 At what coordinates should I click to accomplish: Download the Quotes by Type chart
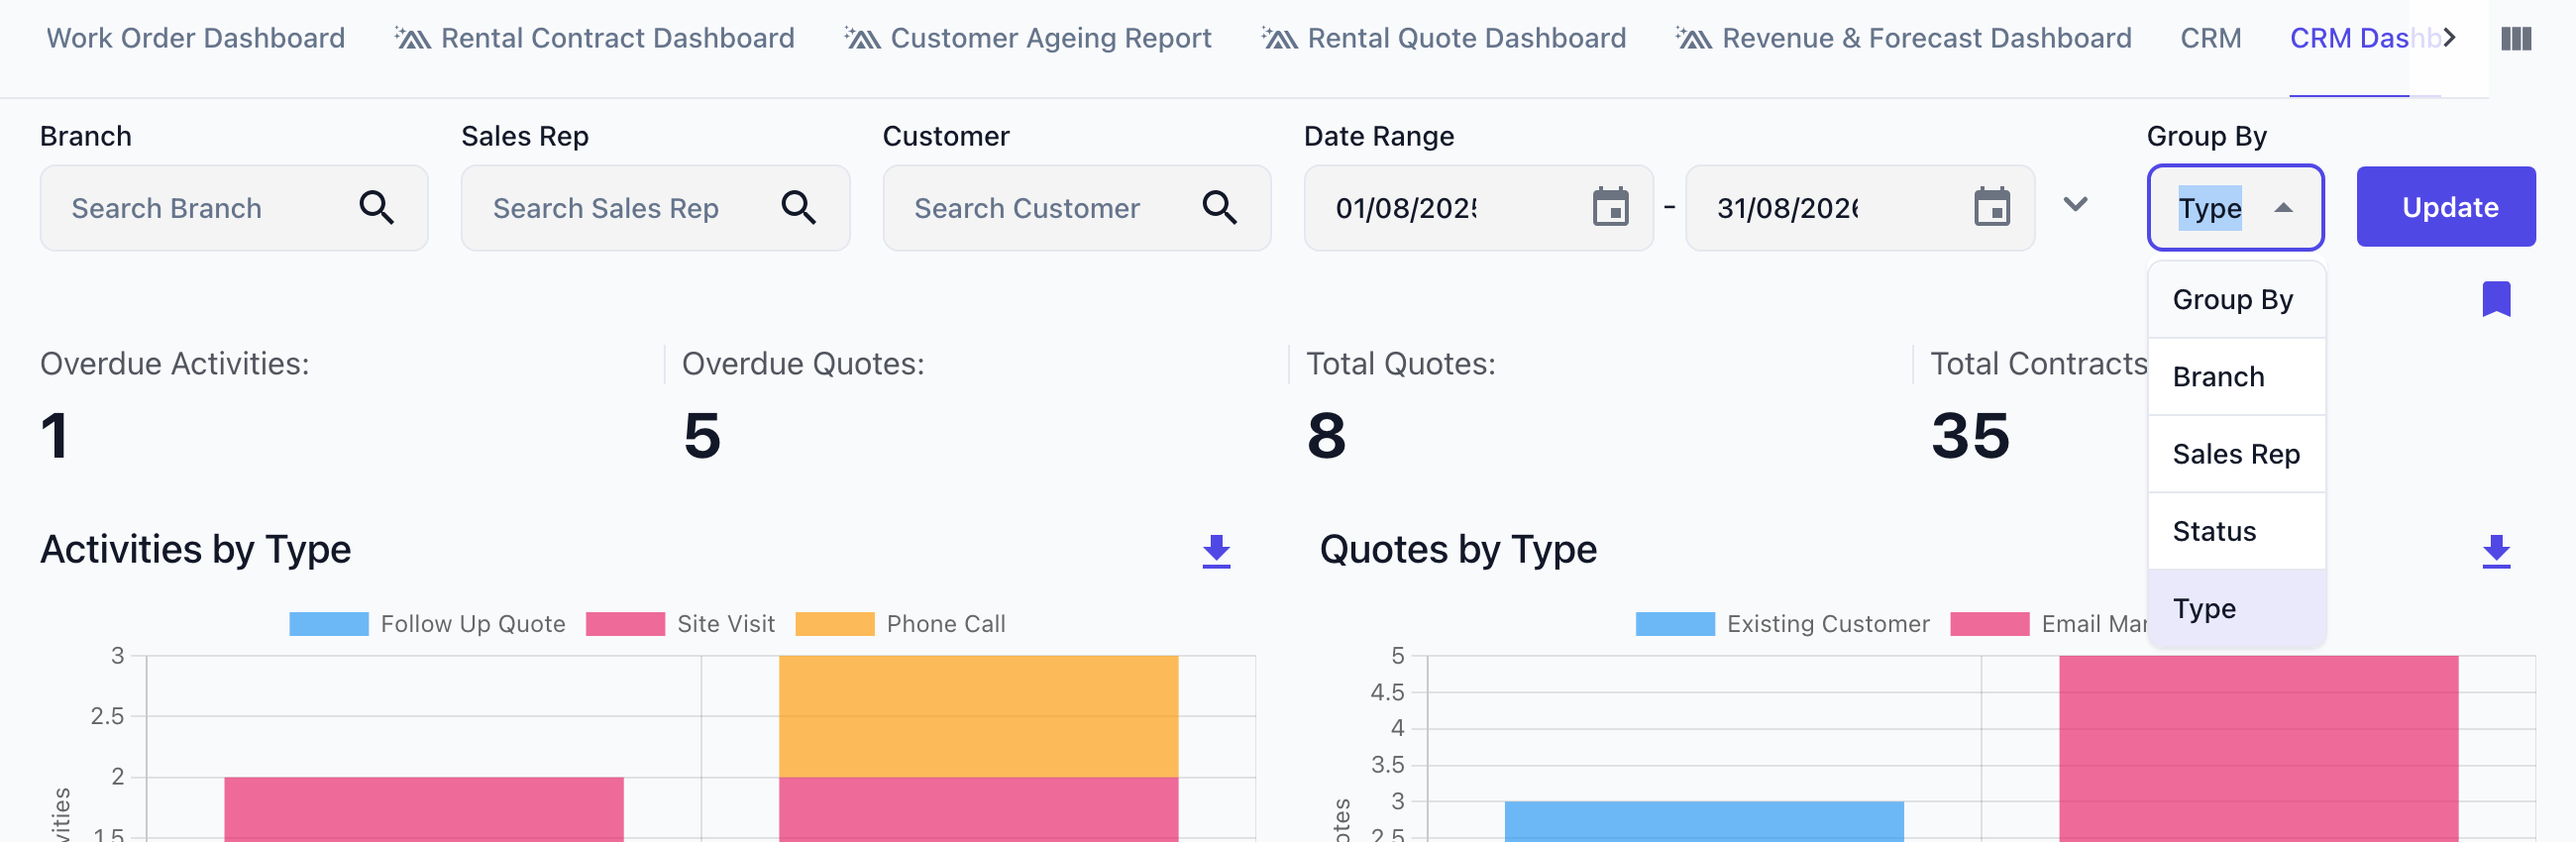2496,550
